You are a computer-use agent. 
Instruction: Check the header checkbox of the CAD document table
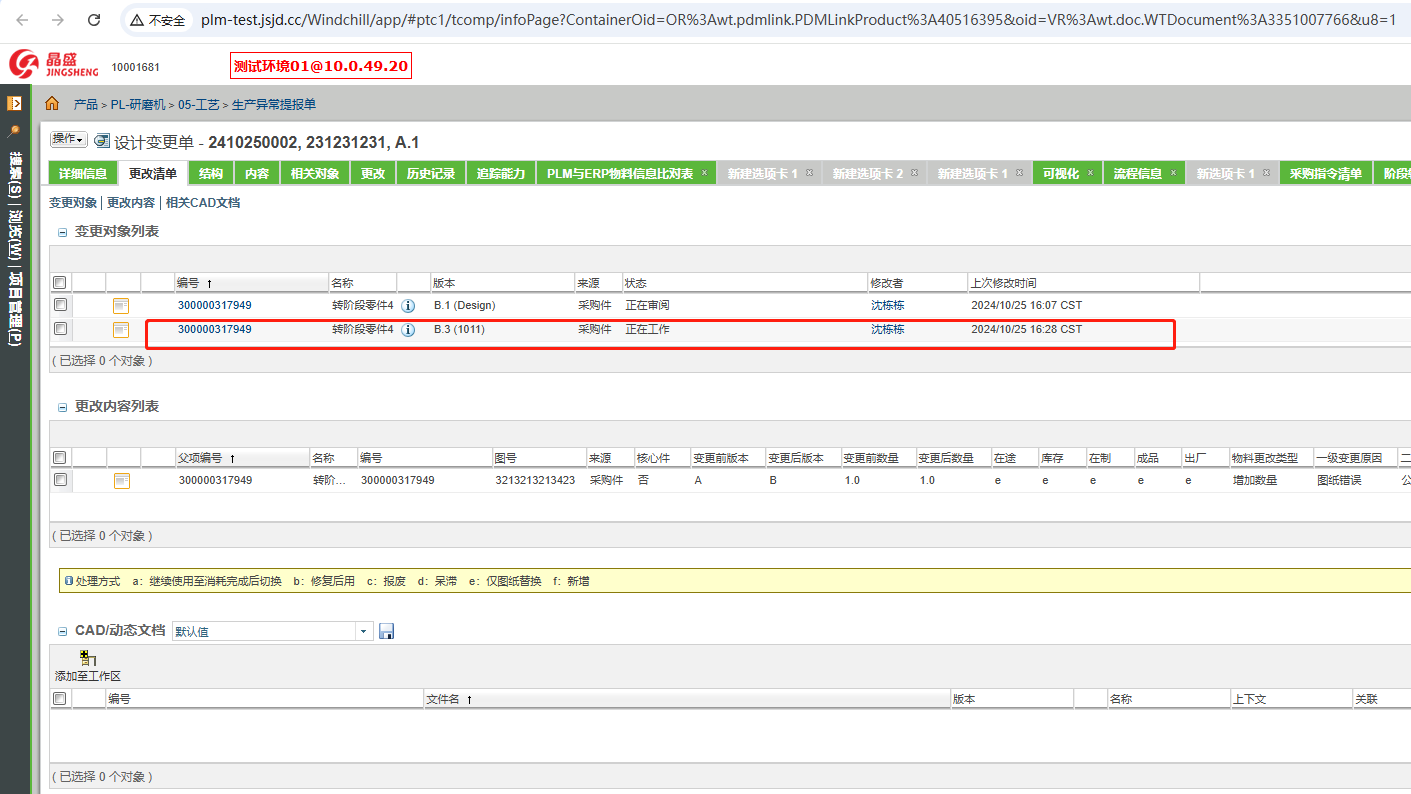coord(59,698)
